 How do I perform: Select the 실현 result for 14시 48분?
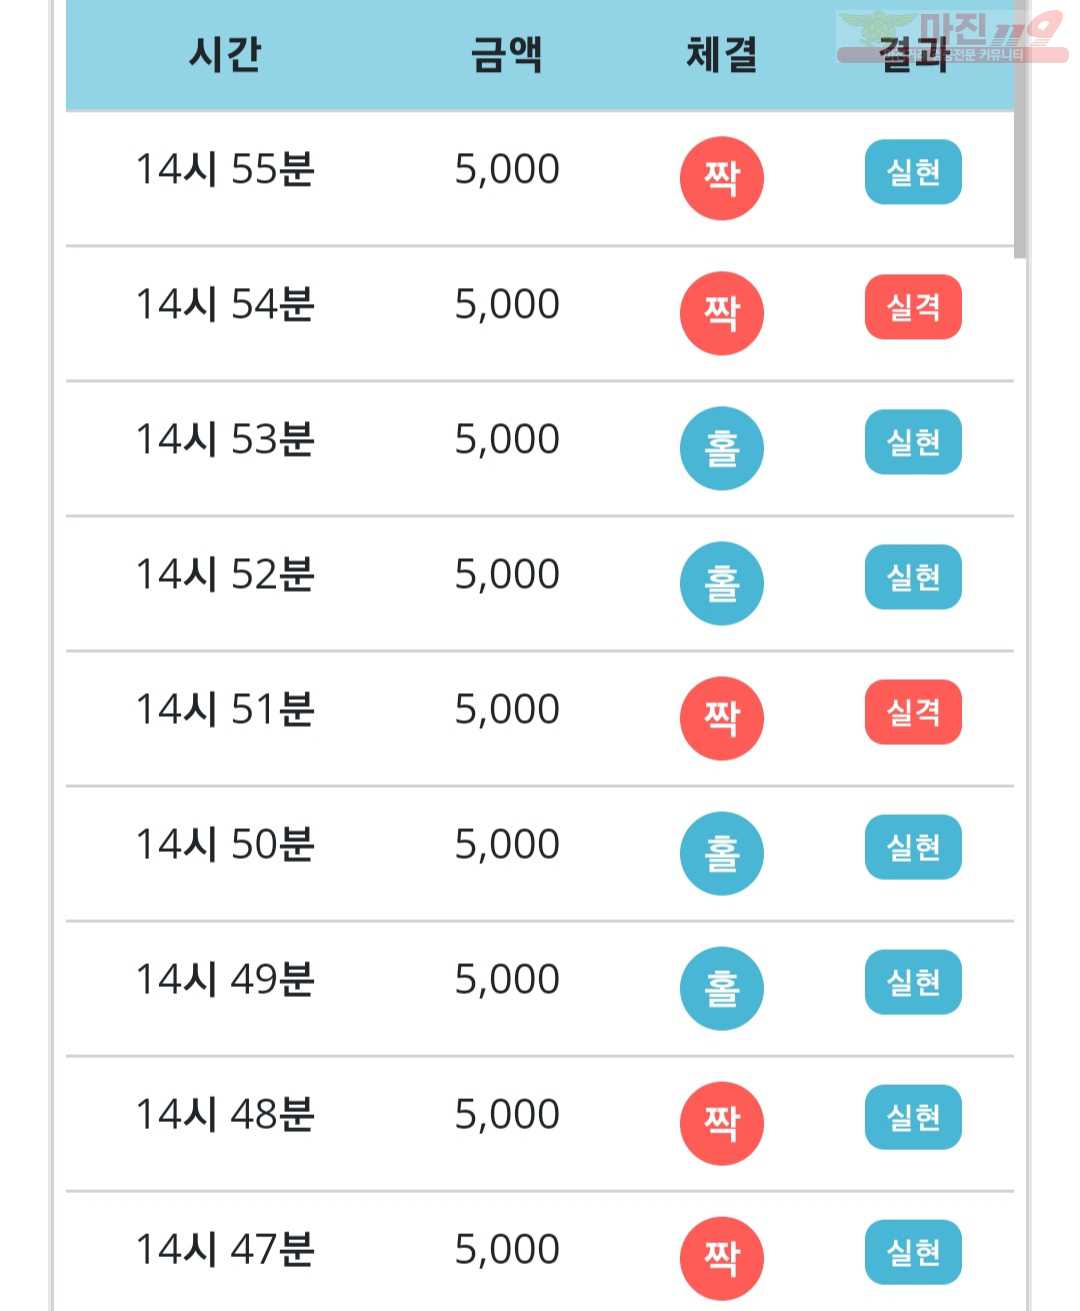(913, 1117)
